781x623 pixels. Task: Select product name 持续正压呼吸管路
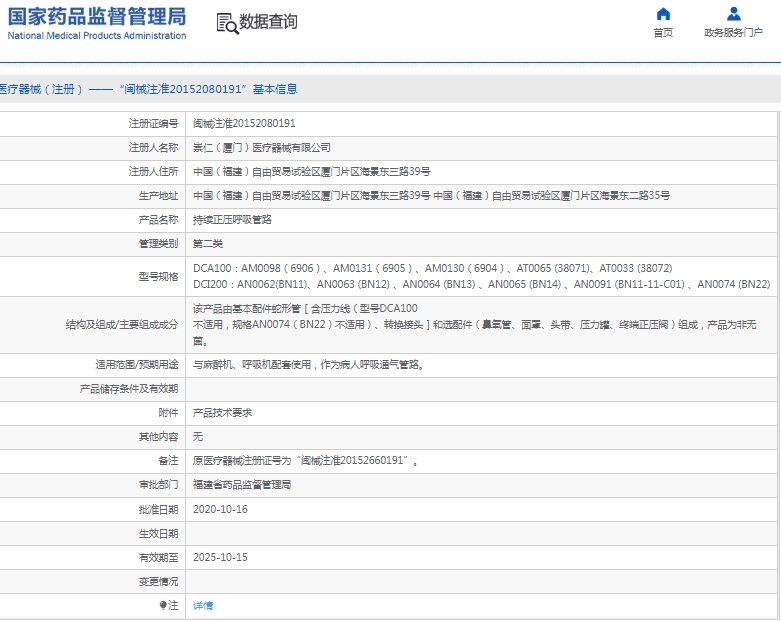pyautogui.click(x=232, y=220)
